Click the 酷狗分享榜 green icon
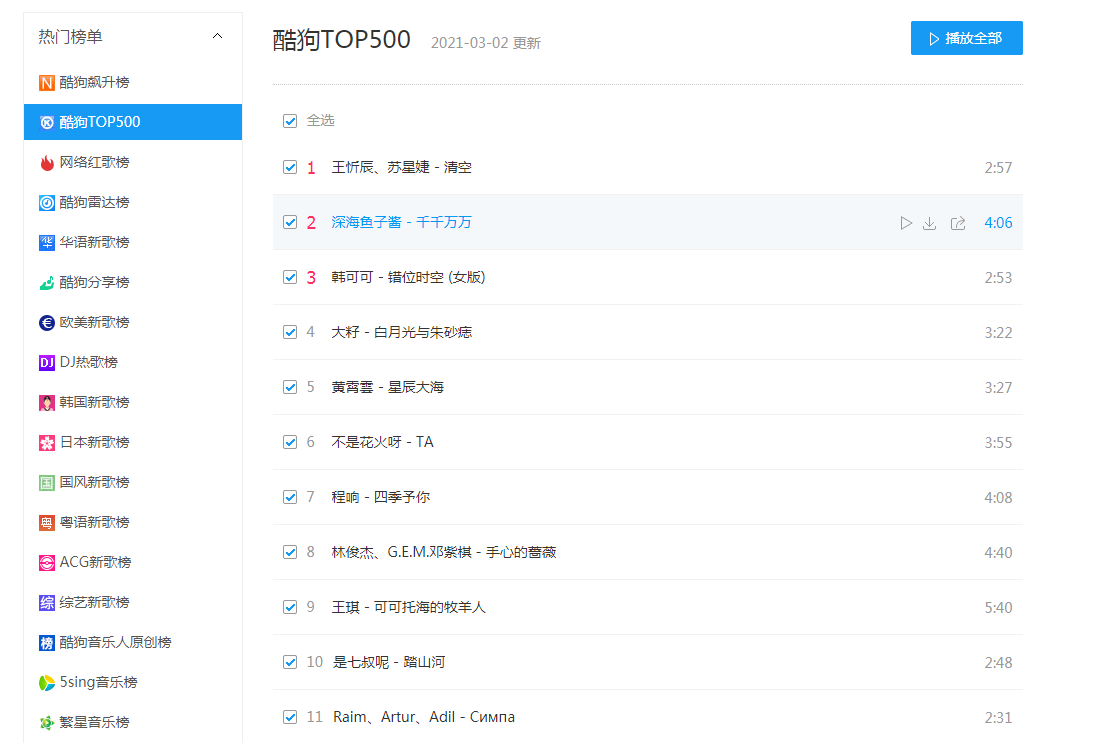 pyautogui.click(x=46, y=283)
